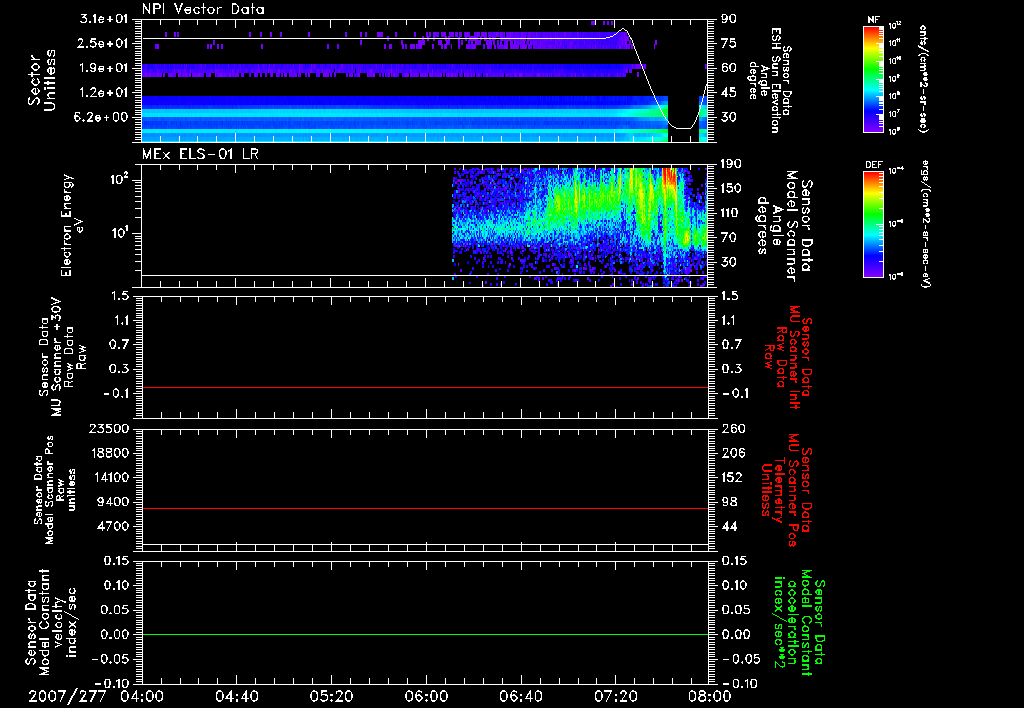
Task: Click the 08:00 time axis label
Action: click(710, 696)
